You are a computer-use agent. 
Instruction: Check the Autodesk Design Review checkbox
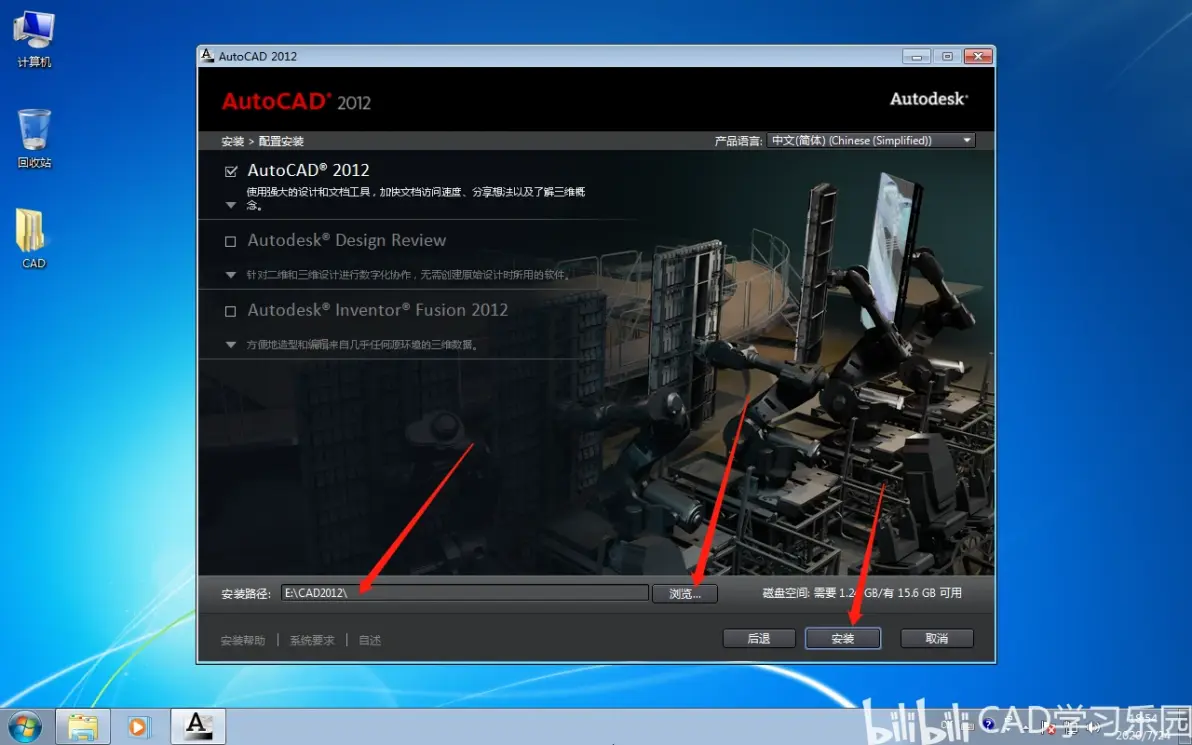click(x=230, y=241)
